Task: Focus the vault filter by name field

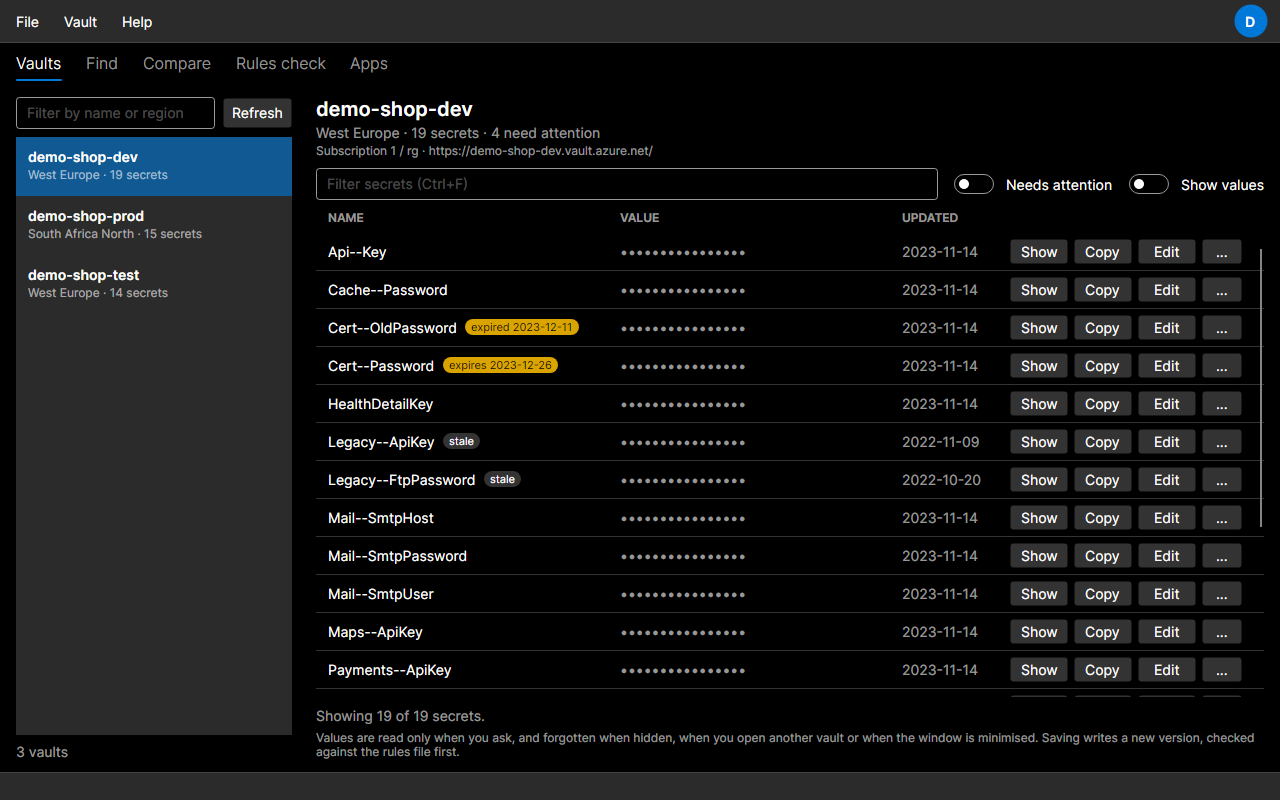Action: tap(115, 113)
